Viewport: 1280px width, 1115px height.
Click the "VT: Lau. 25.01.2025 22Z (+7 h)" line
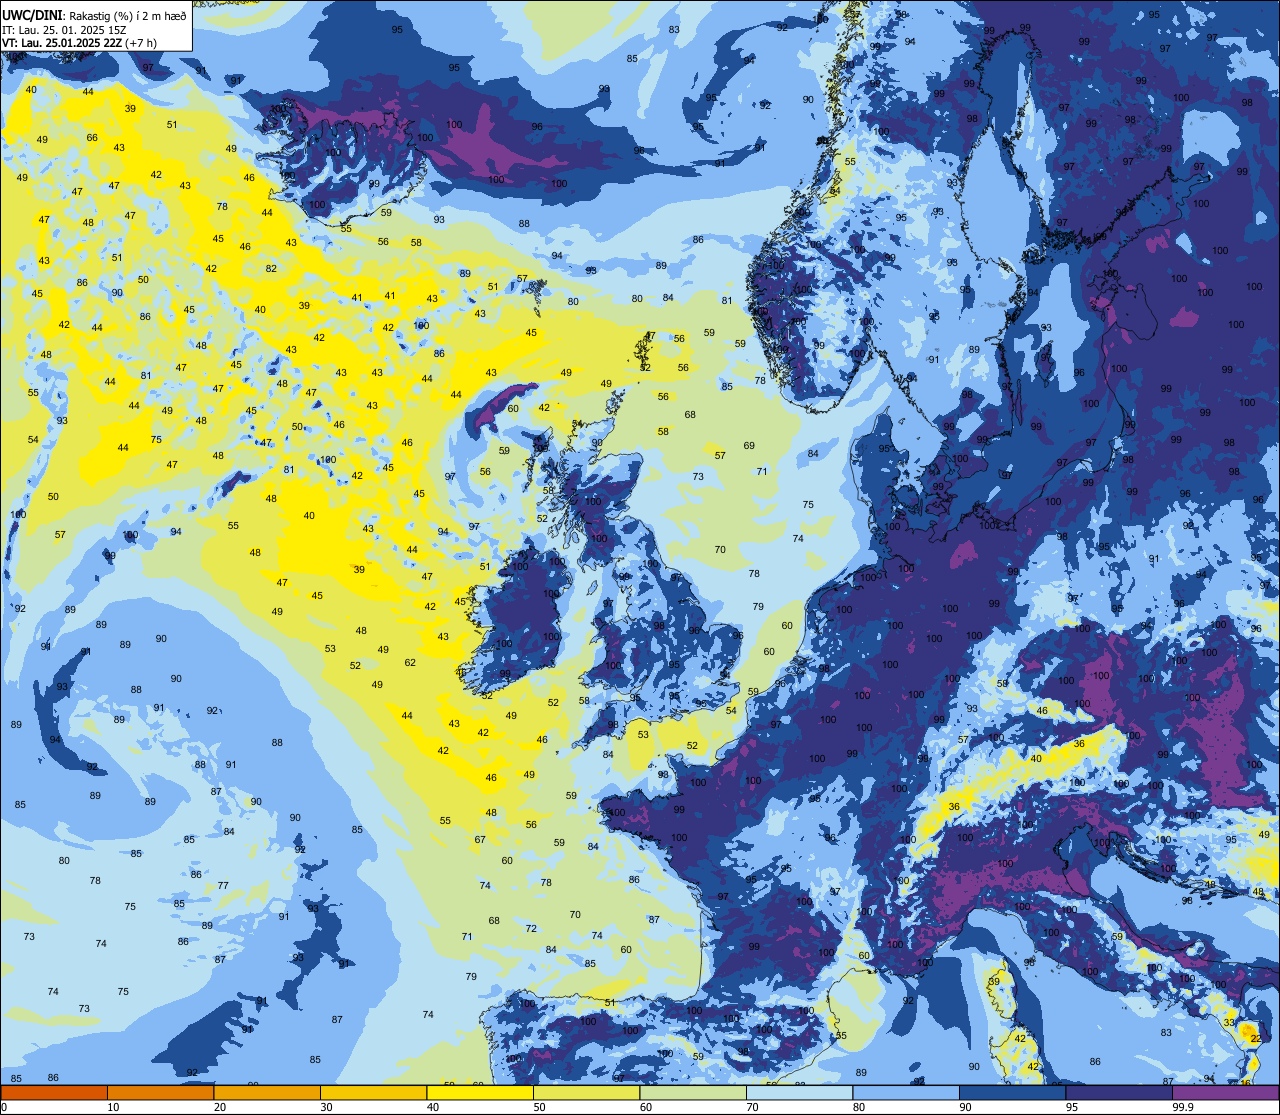79,42
